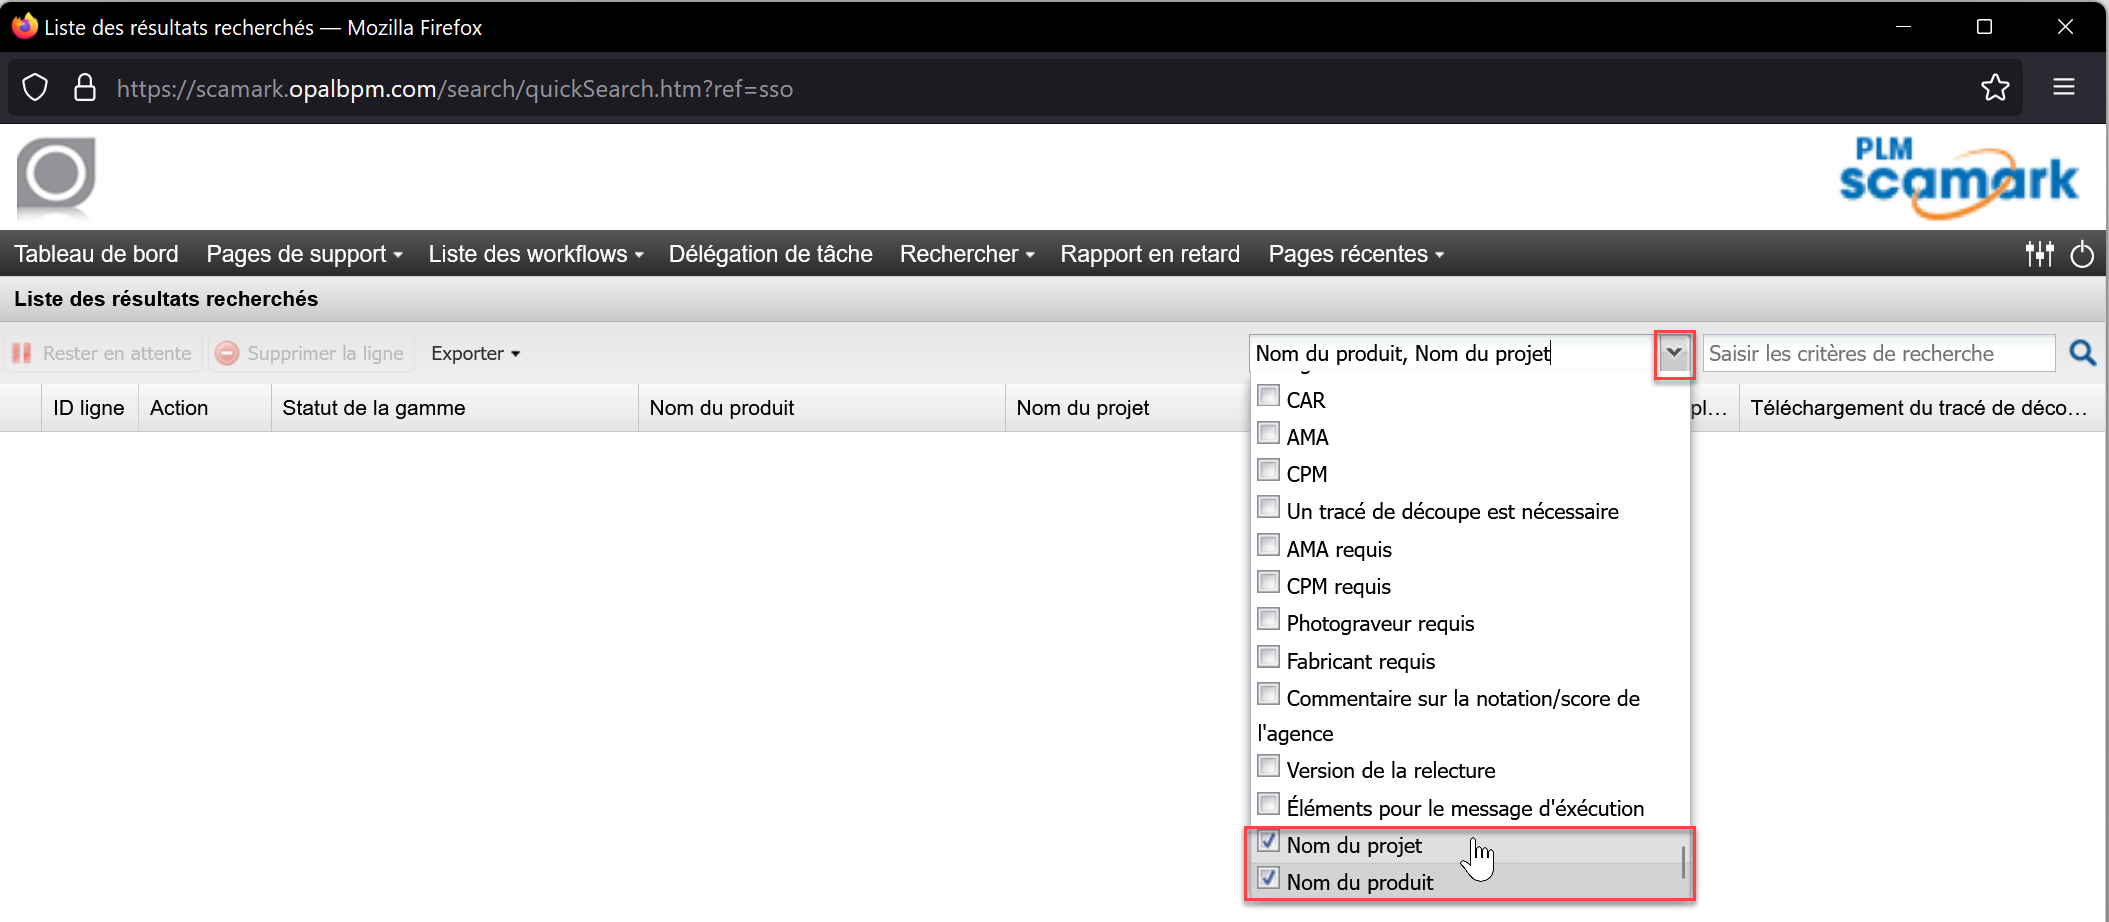The height and width of the screenshot is (922, 2109).
Task: Click the PLM Scamark logo
Action: [1959, 178]
